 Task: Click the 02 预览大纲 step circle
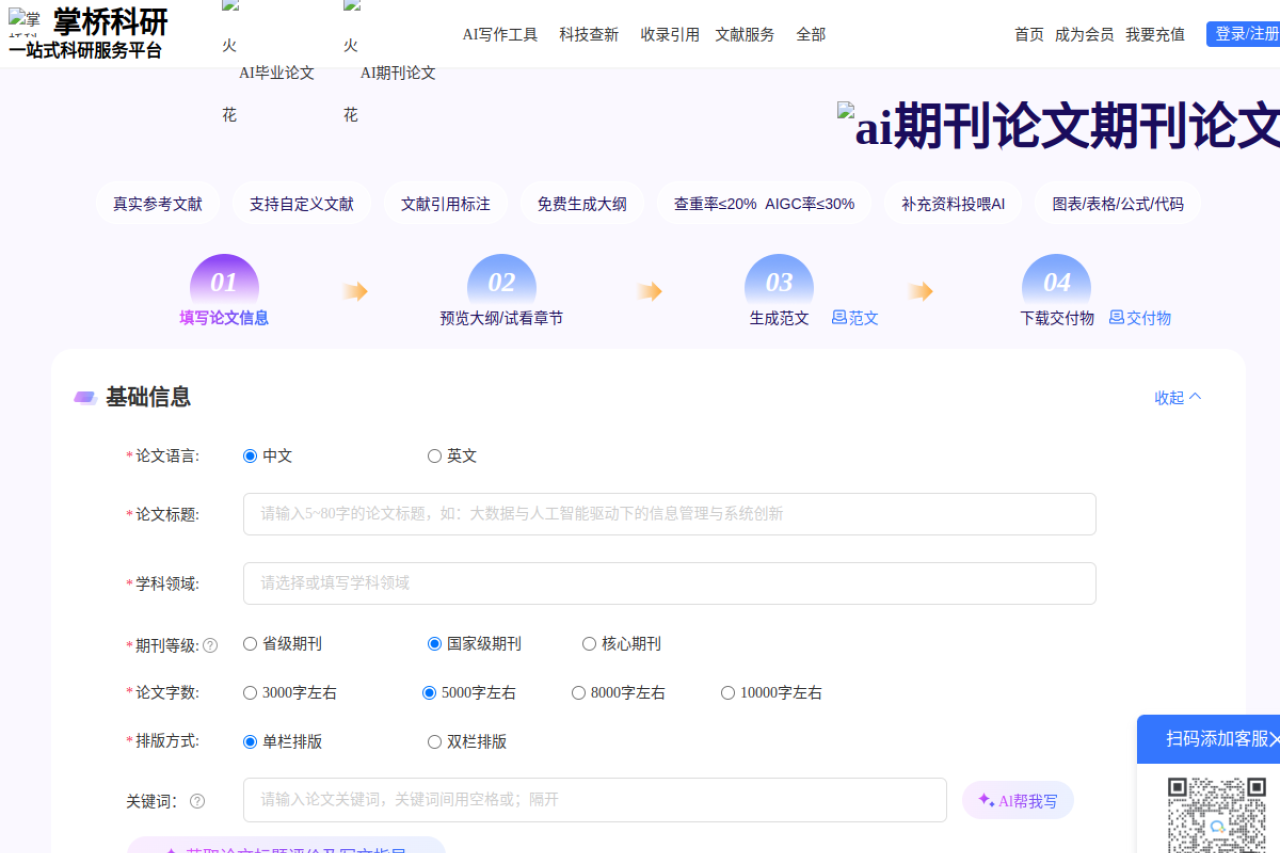coord(501,282)
